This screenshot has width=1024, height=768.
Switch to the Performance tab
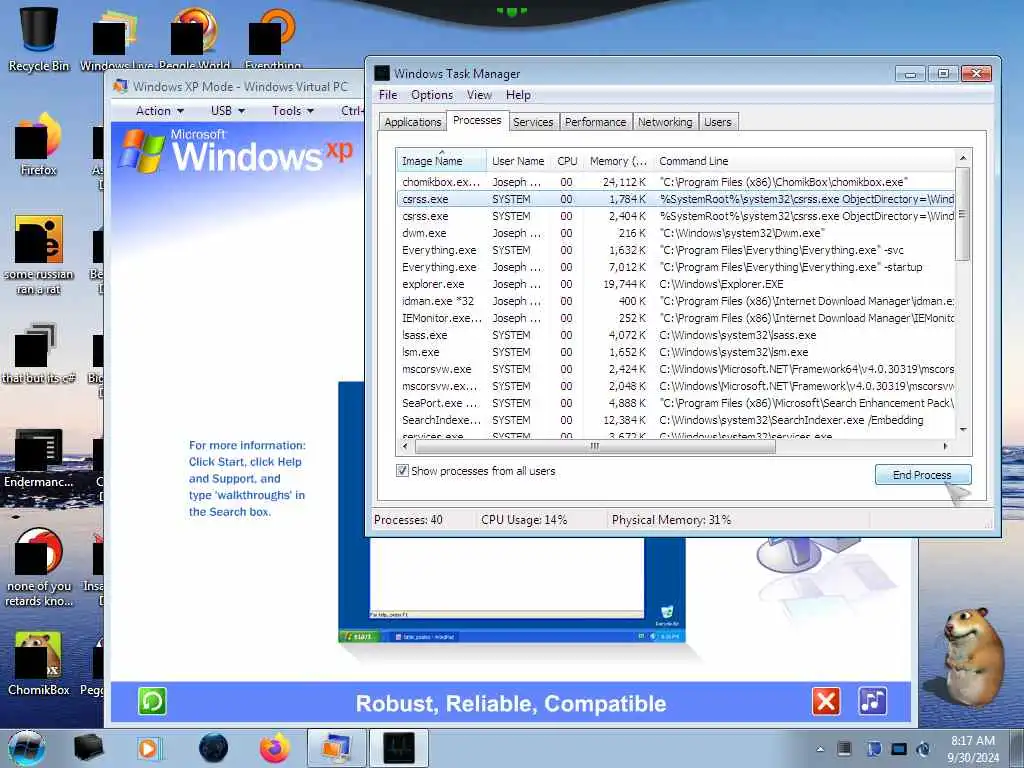(x=595, y=122)
